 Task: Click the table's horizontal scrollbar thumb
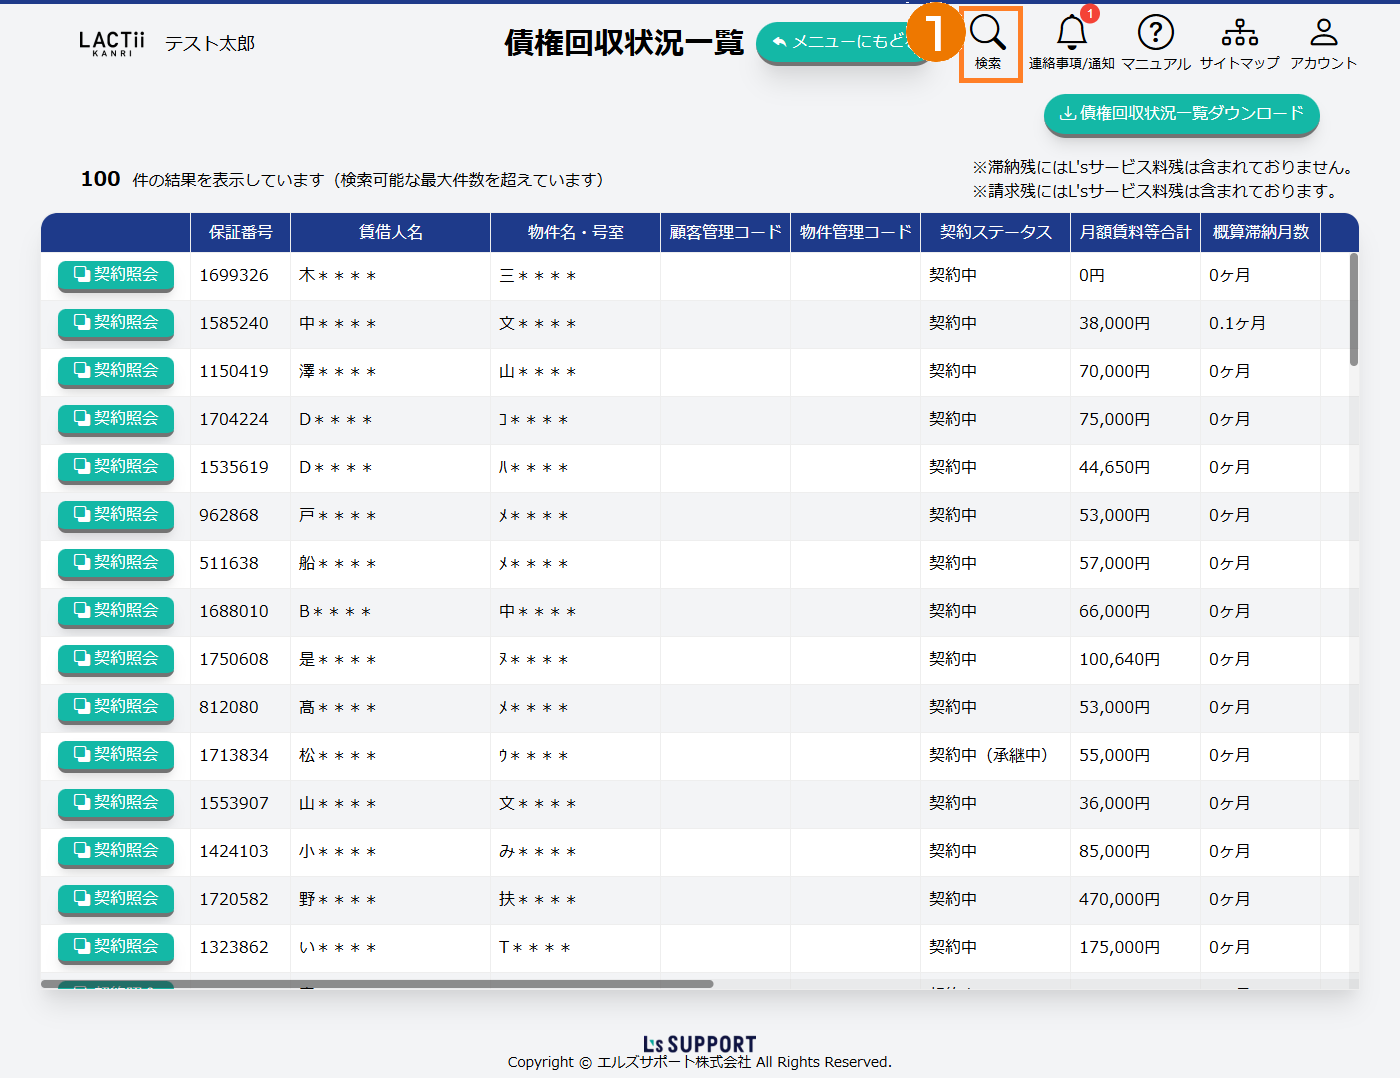377,984
